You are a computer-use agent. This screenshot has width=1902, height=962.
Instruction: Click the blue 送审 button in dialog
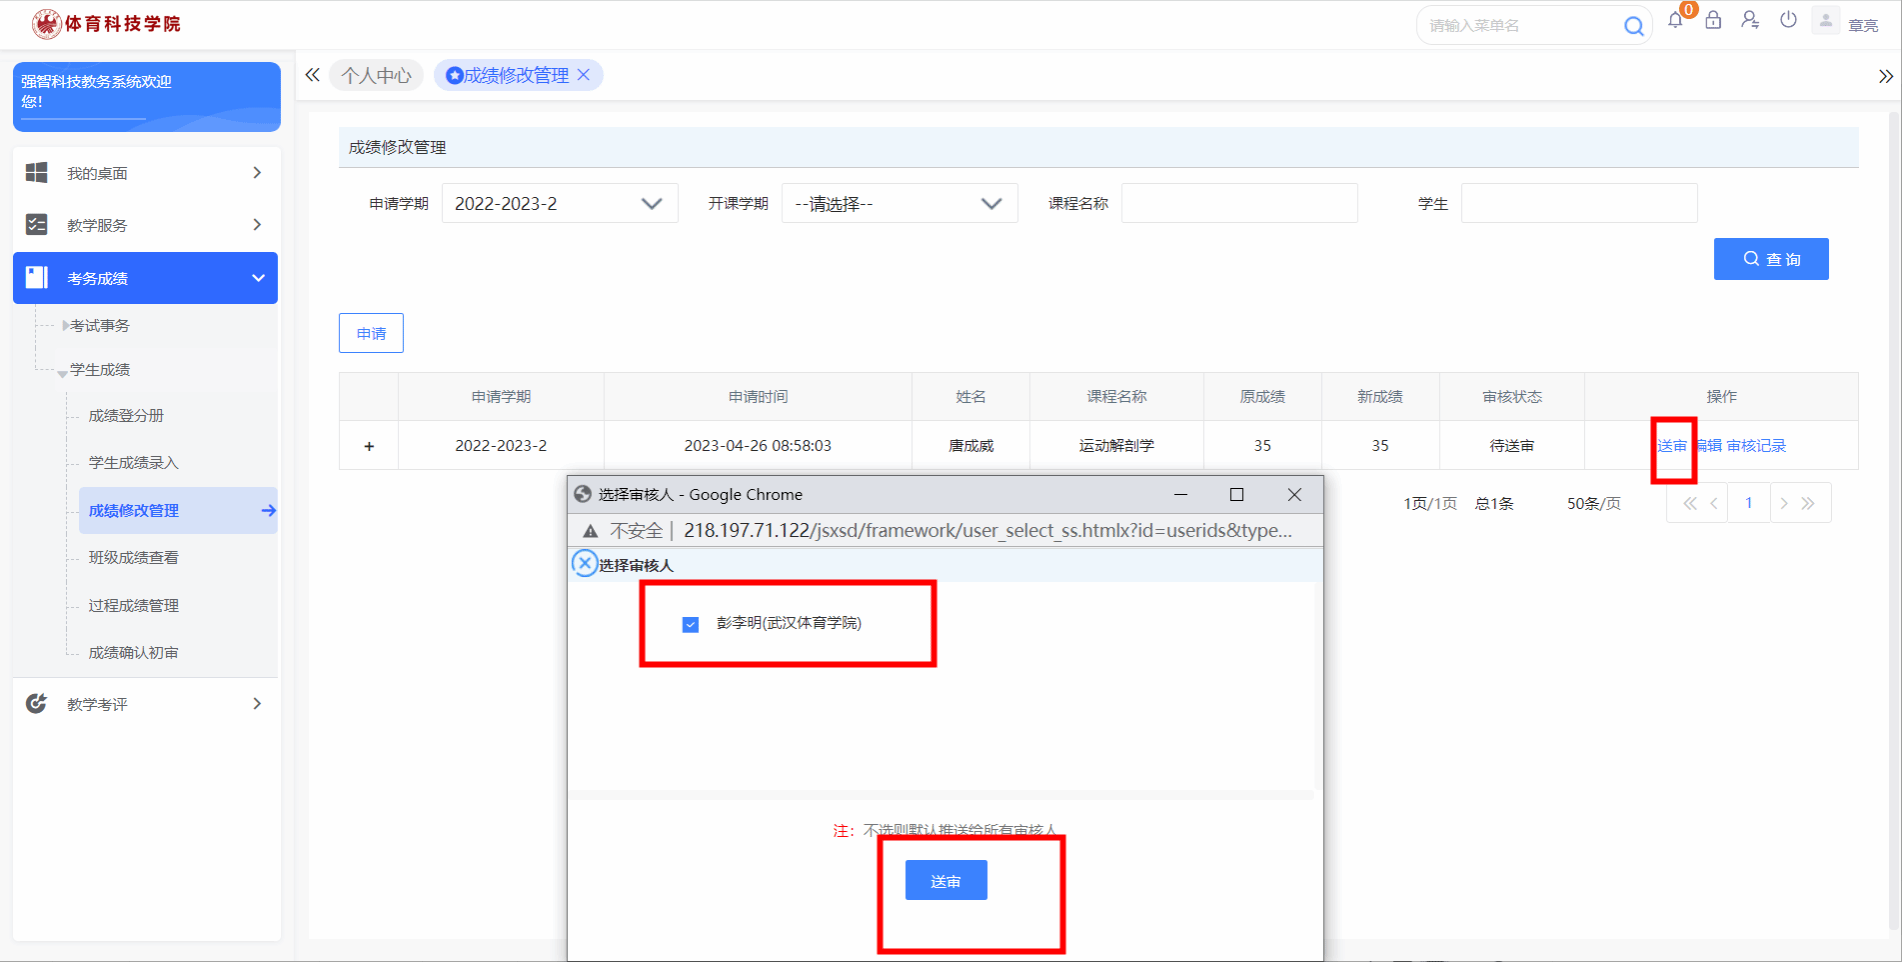tap(945, 880)
